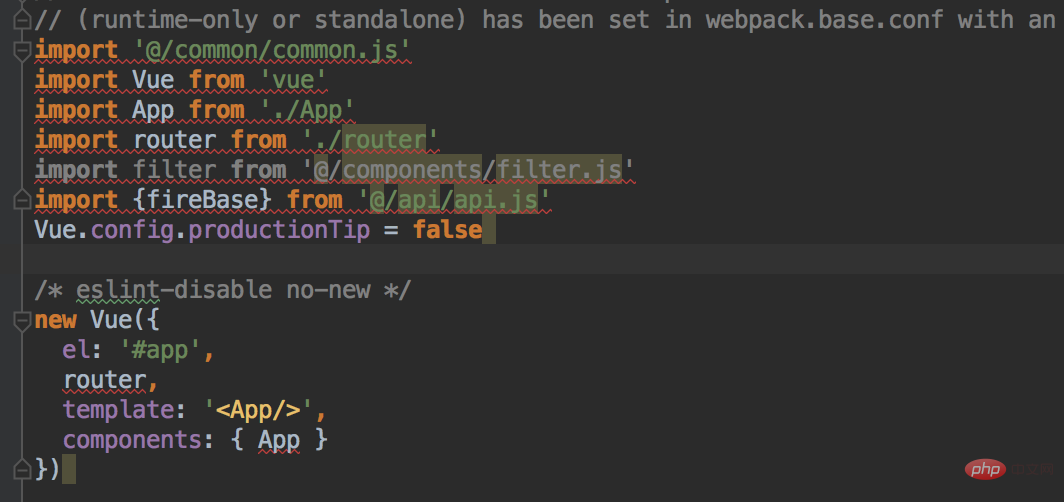
Task: Click the 'filter.js' file name in import
Action: point(560,170)
